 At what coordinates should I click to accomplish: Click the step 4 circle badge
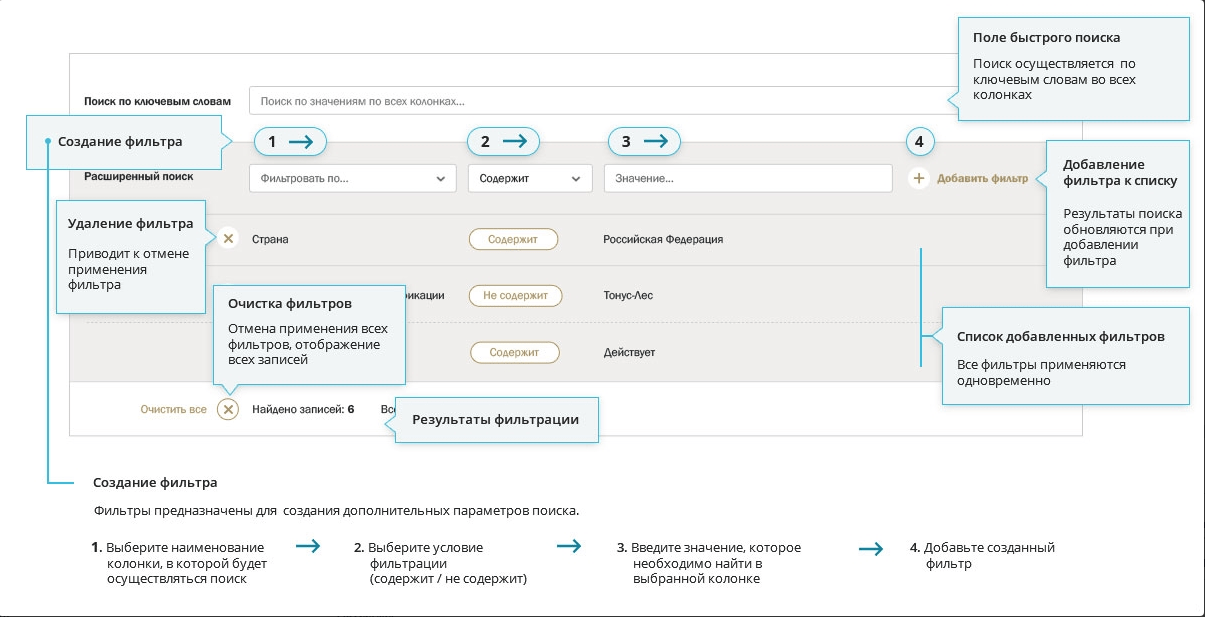click(920, 142)
